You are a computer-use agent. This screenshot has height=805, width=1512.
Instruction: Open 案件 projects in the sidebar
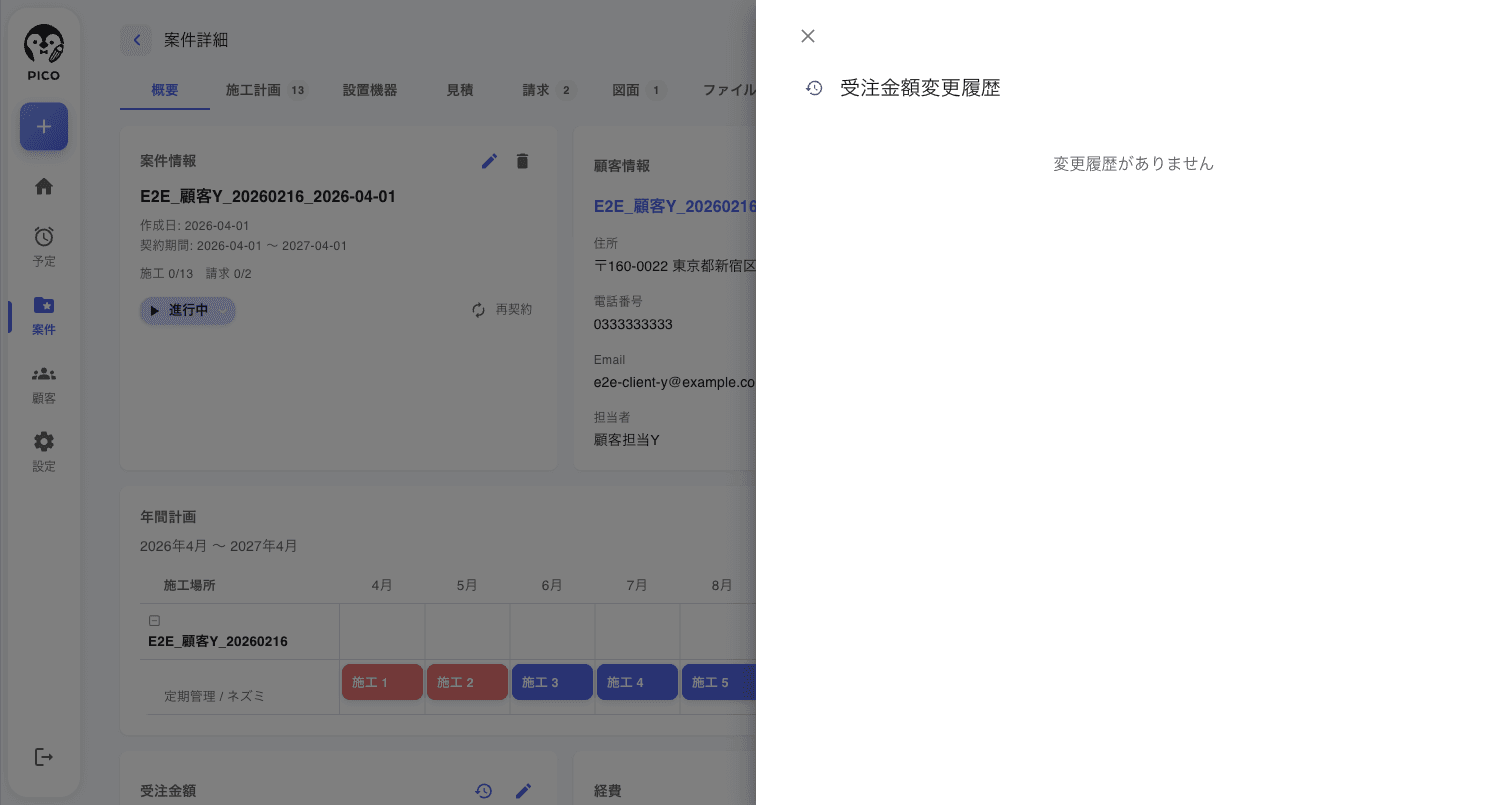[44, 315]
